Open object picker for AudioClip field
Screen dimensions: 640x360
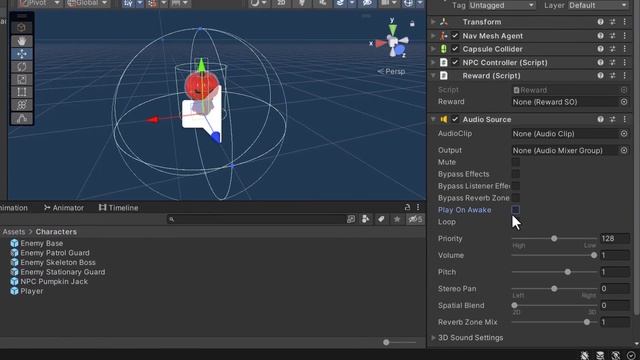coord(624,133)
